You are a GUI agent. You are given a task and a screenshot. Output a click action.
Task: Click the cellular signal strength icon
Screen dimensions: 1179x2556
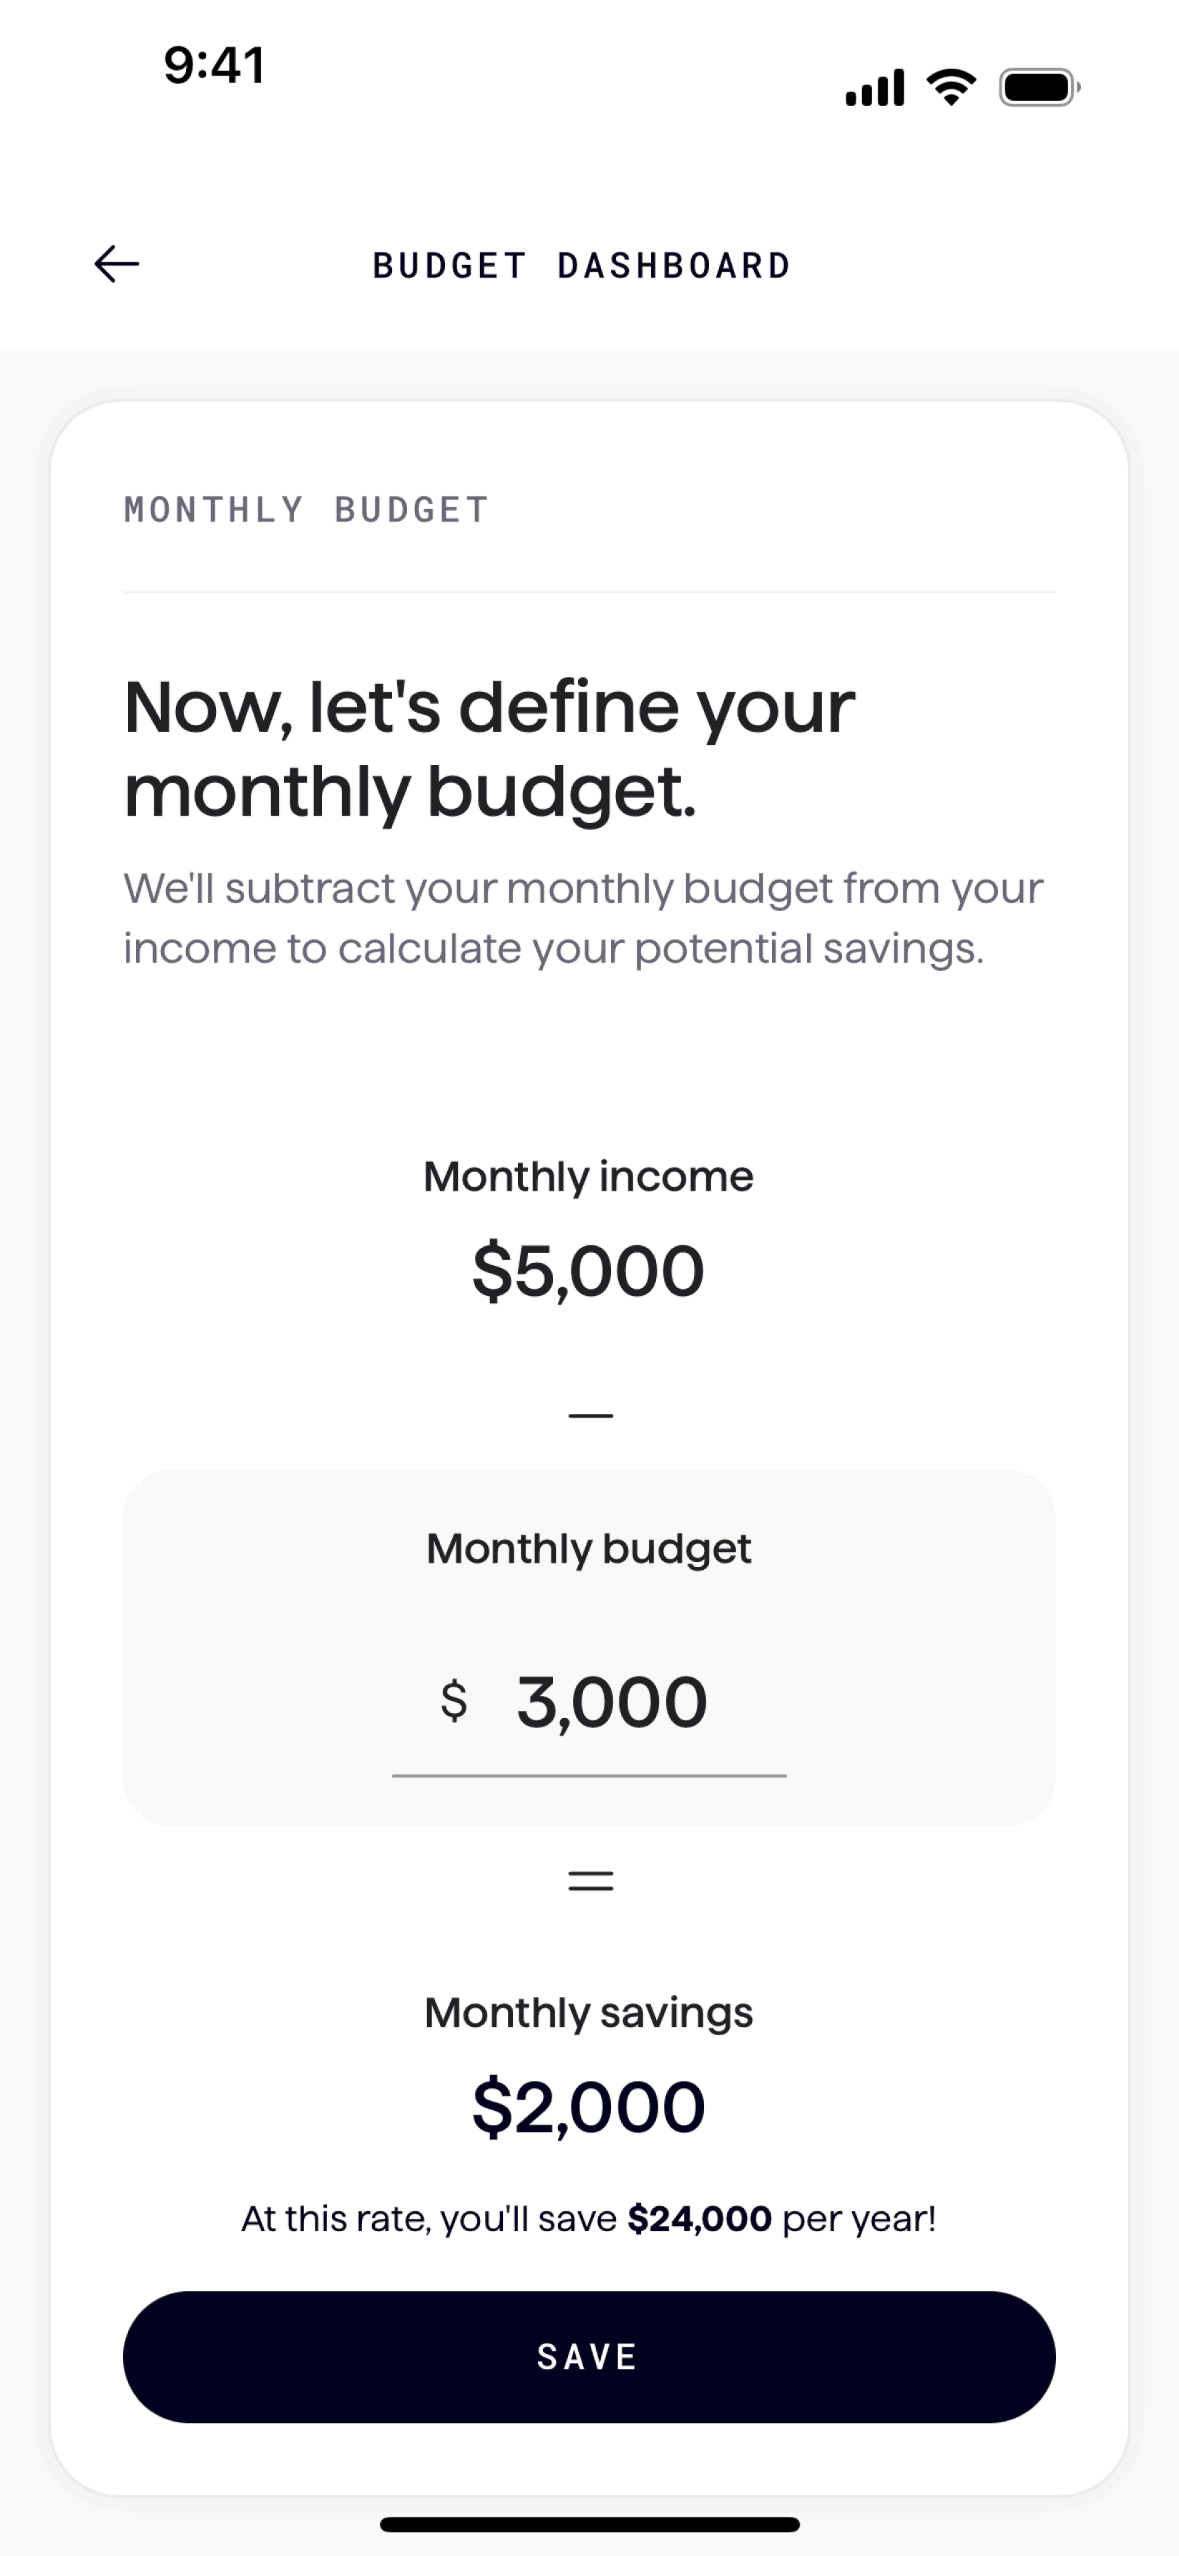tap(874, 88)
